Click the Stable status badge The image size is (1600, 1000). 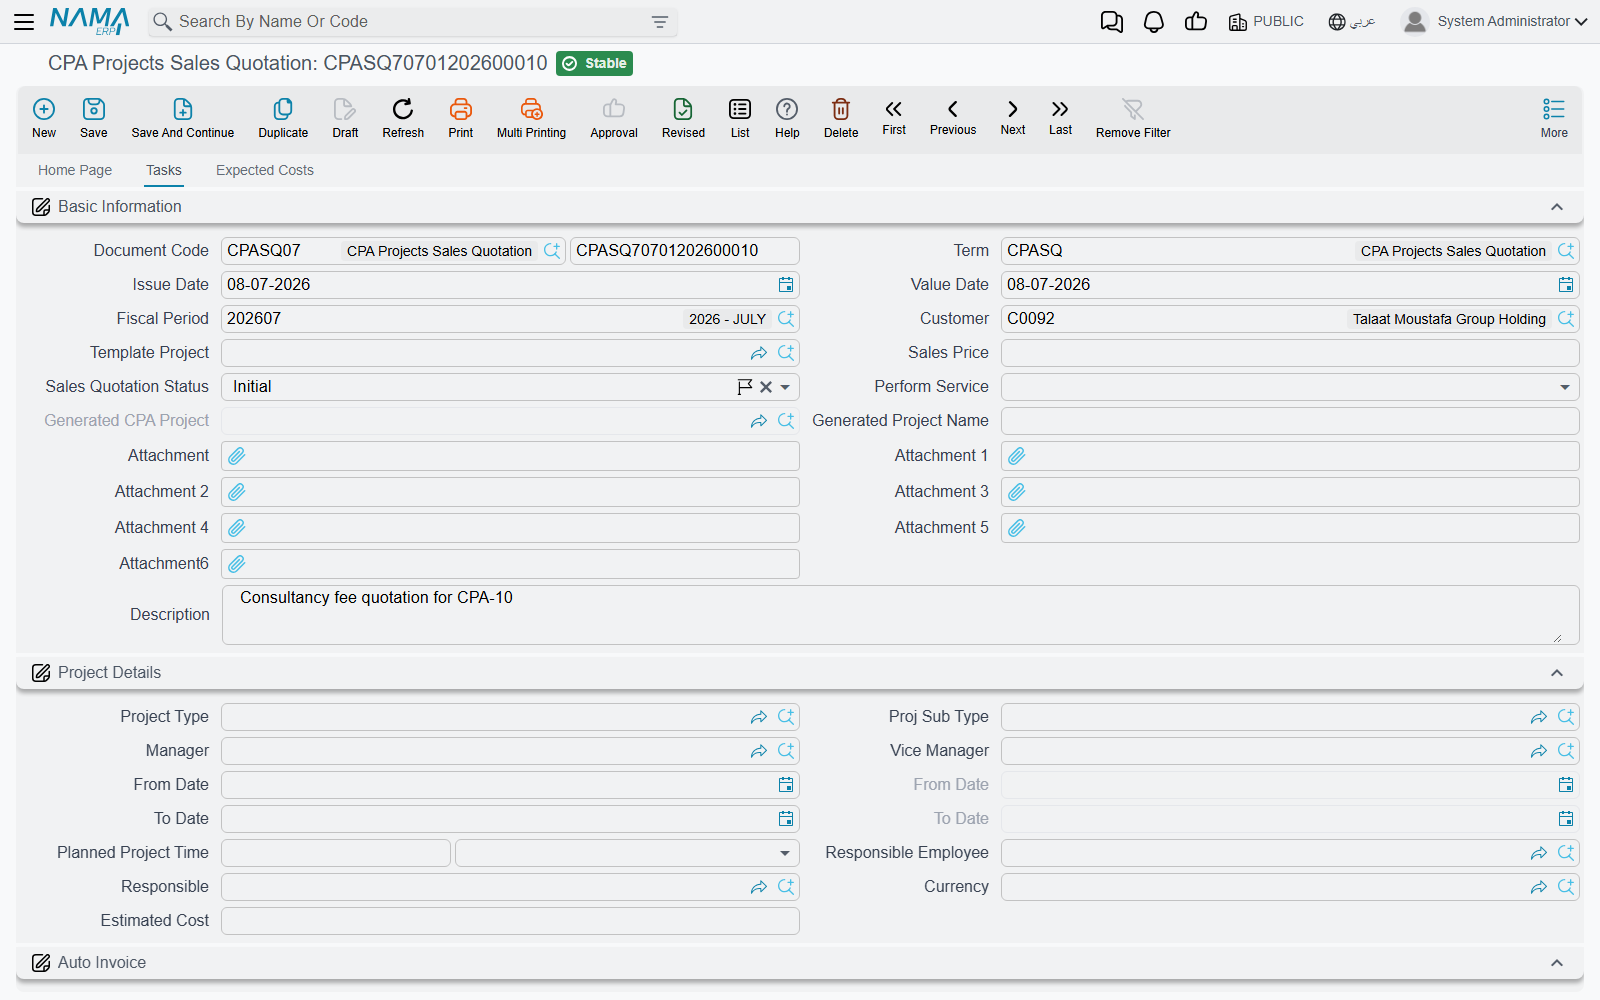point(594,63)
